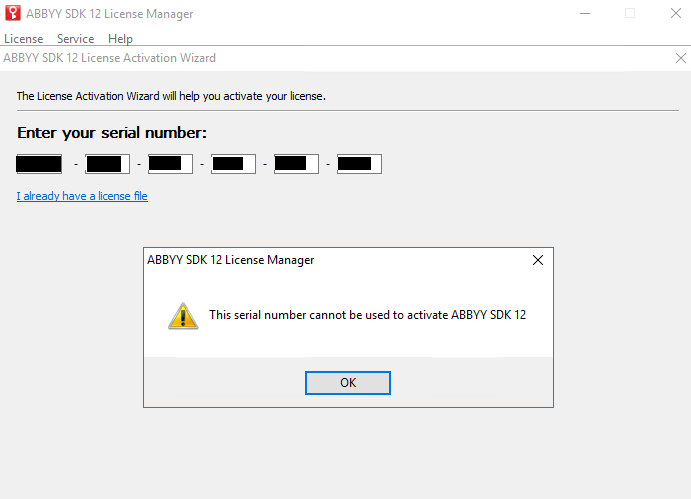
Task: Click OK in the warning dialog
Action: pos(348,383)
